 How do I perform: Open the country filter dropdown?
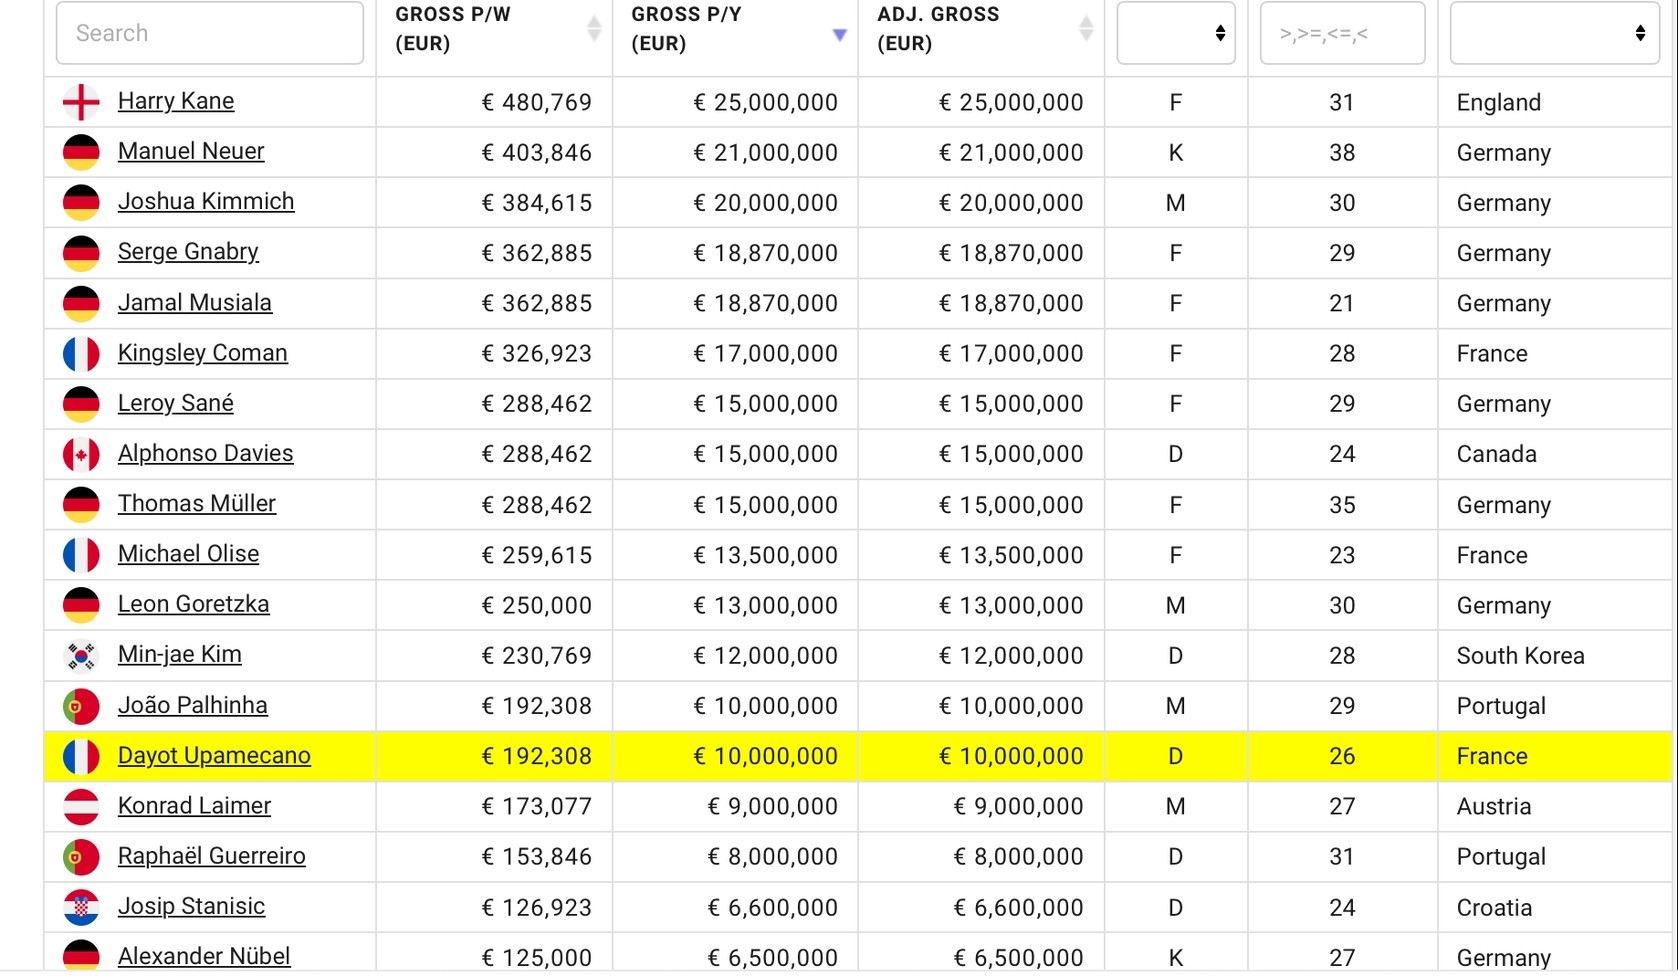pos(1554,33)
